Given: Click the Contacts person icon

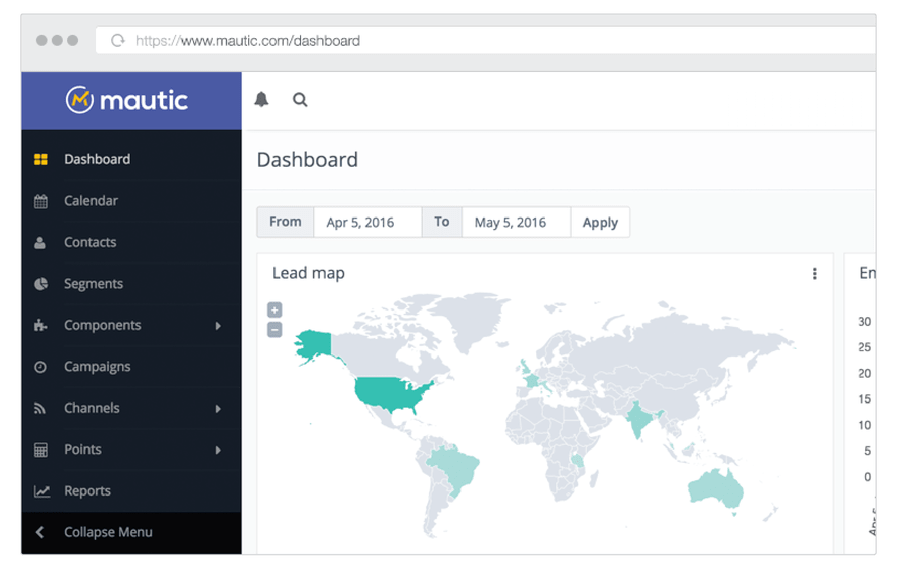Looking at the screenshot, I should tap(41, 243).
